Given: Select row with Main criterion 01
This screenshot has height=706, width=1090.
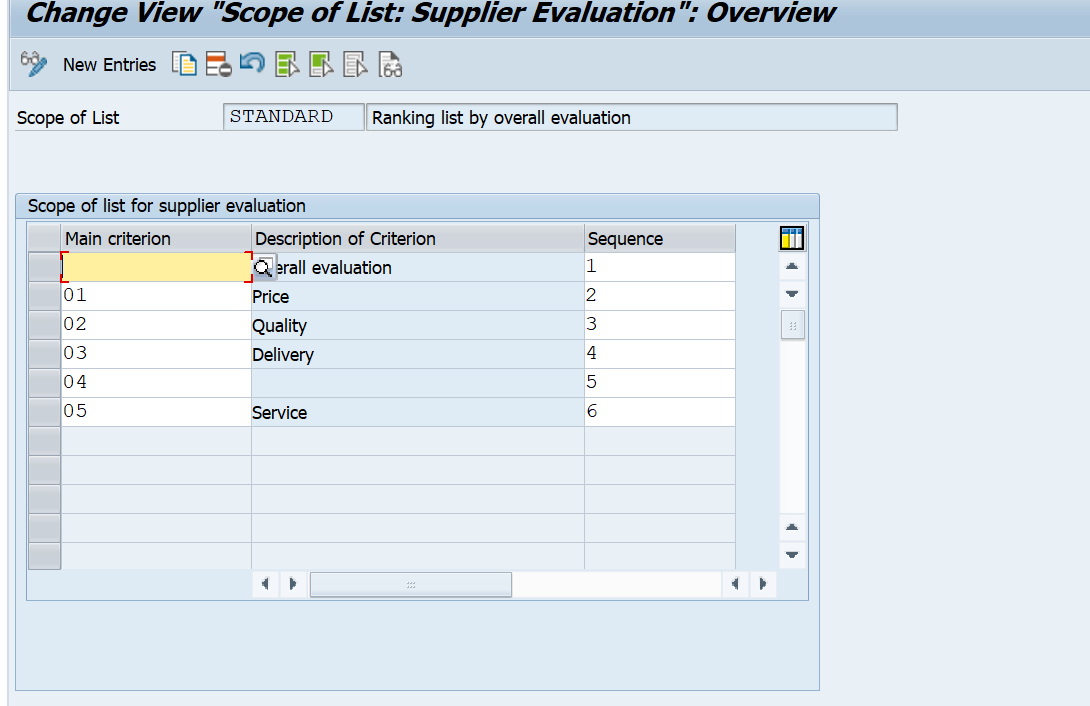Looking at the screenshot, I should [x=44, y=296].
